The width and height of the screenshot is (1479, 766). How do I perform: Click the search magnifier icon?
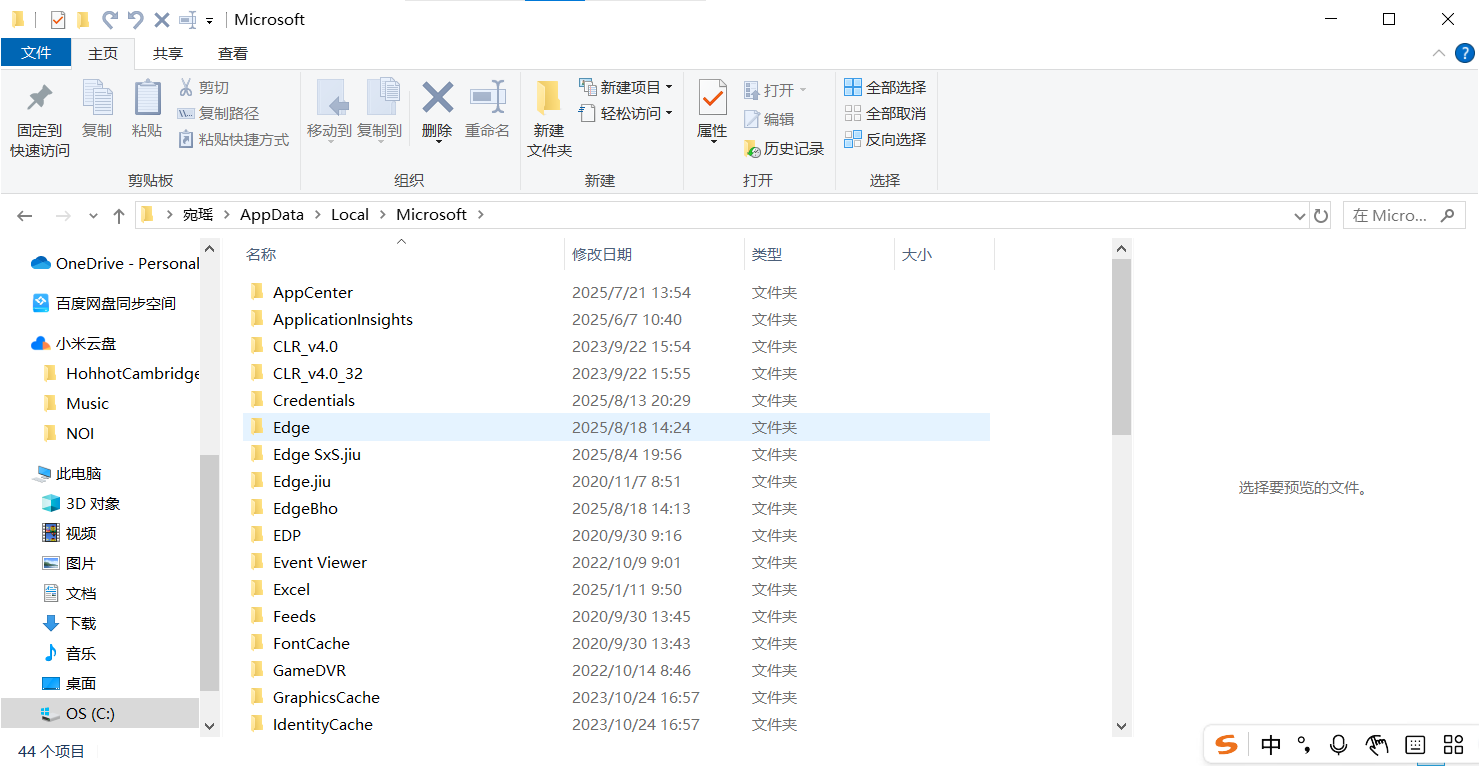(x=1446, y=215)
